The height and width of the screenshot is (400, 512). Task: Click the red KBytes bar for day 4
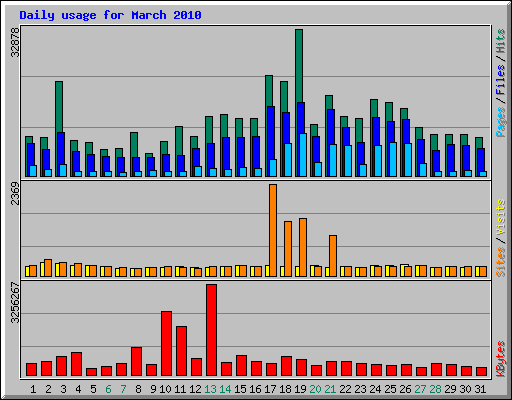coord(76,364)
